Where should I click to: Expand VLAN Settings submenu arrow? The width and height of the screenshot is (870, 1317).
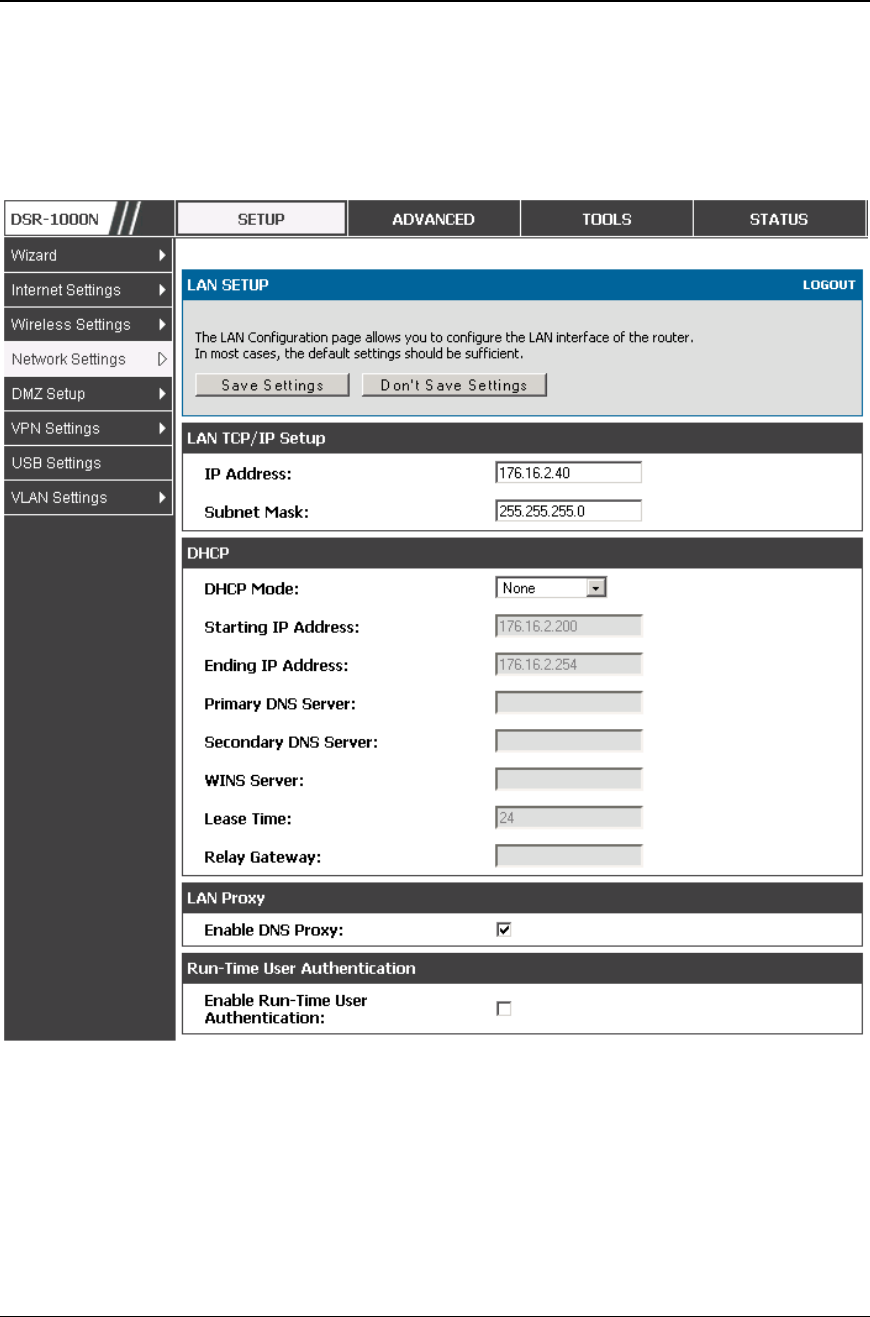(x=162, y=497)
